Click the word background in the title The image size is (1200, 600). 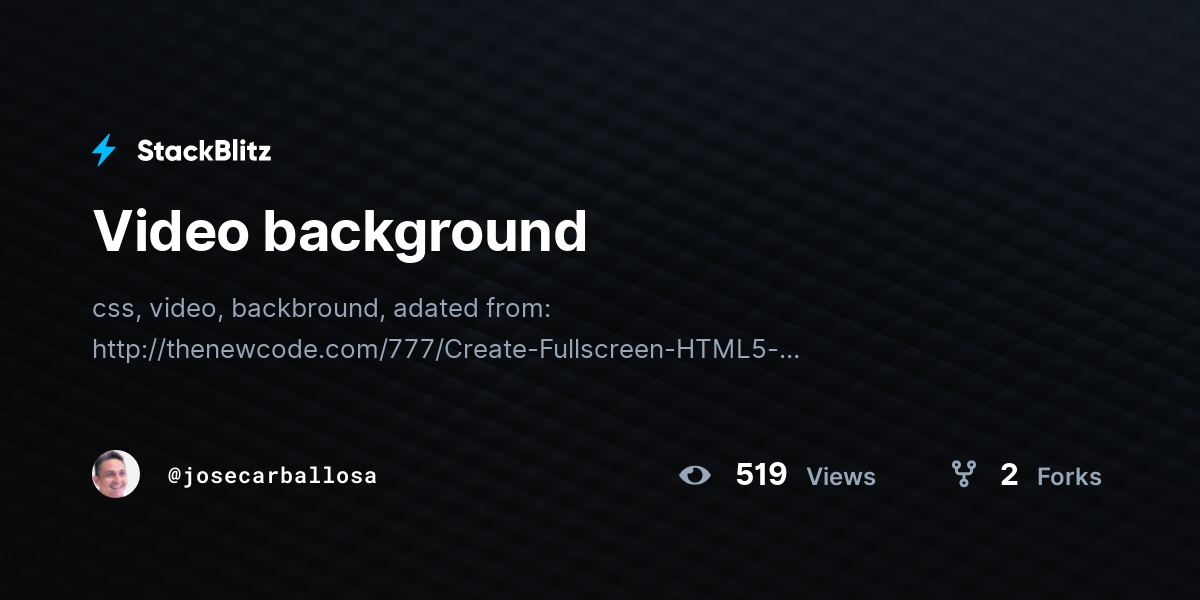tap(425, 233)
